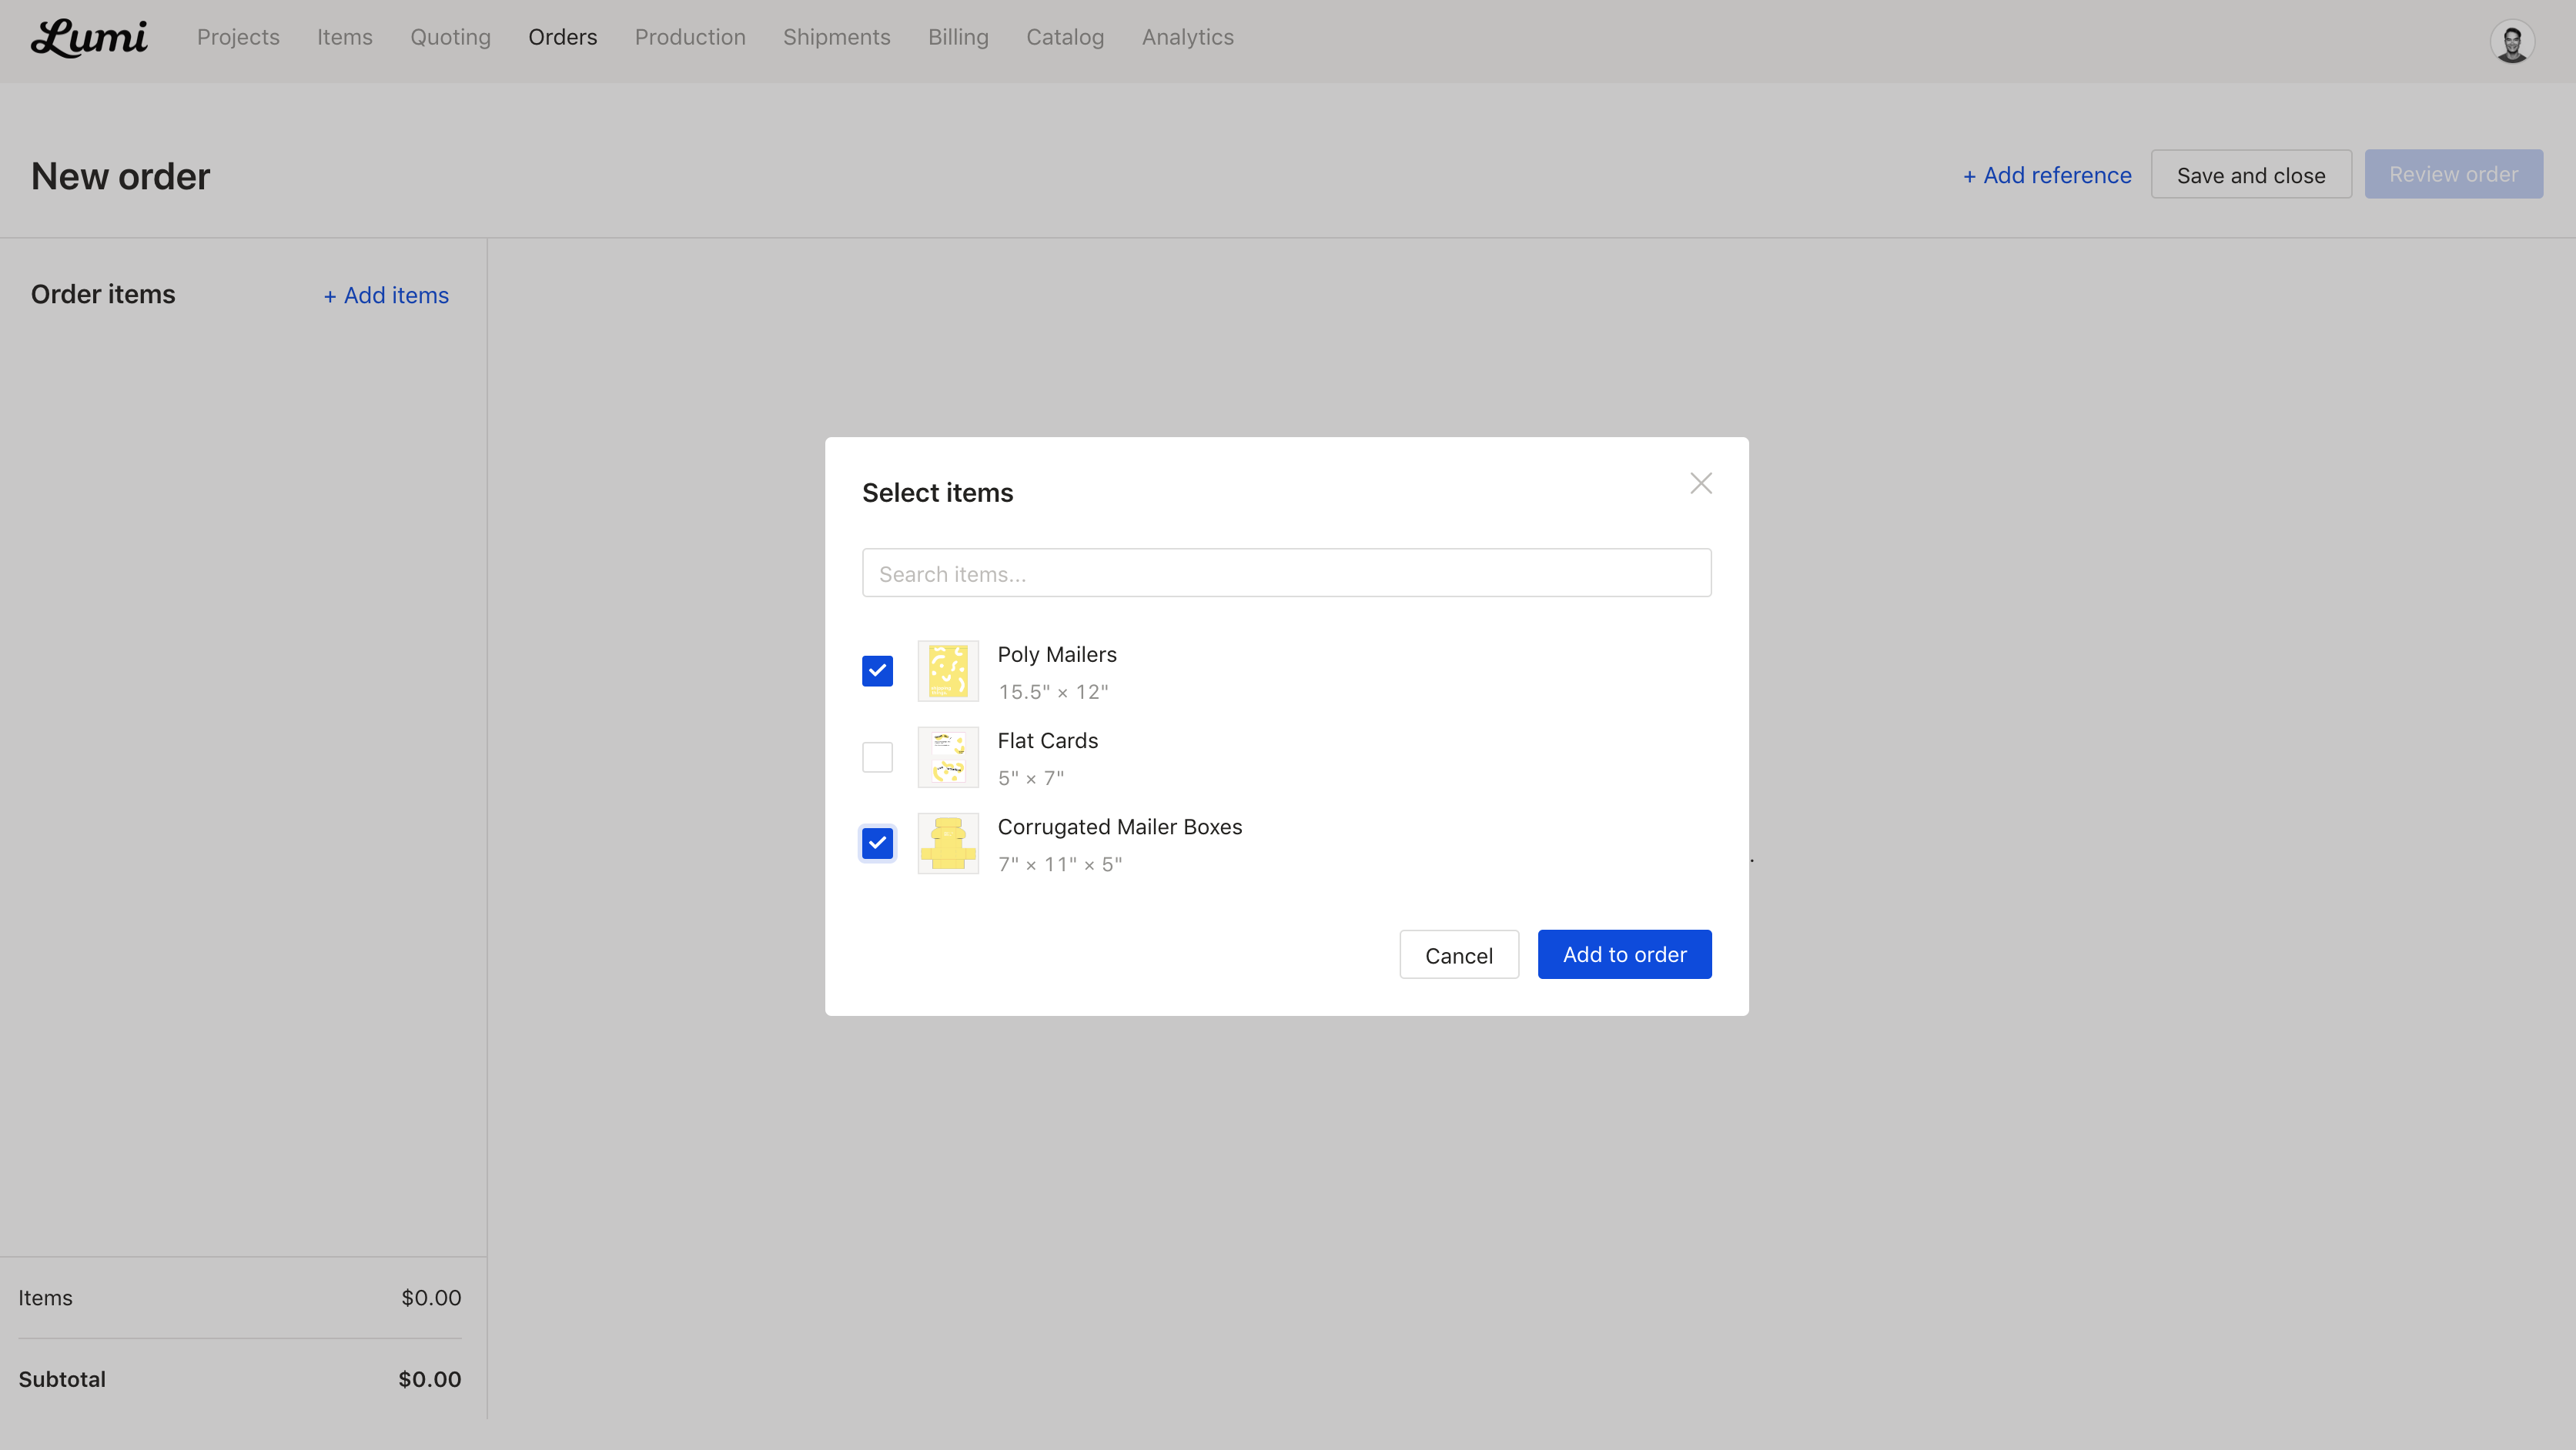
Task: Close the Select items dialog
Action: (x=1700, y=483)
